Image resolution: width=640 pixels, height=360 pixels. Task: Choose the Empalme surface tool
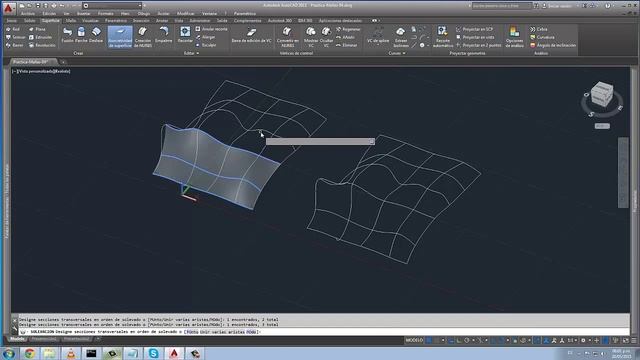(164, 35)
